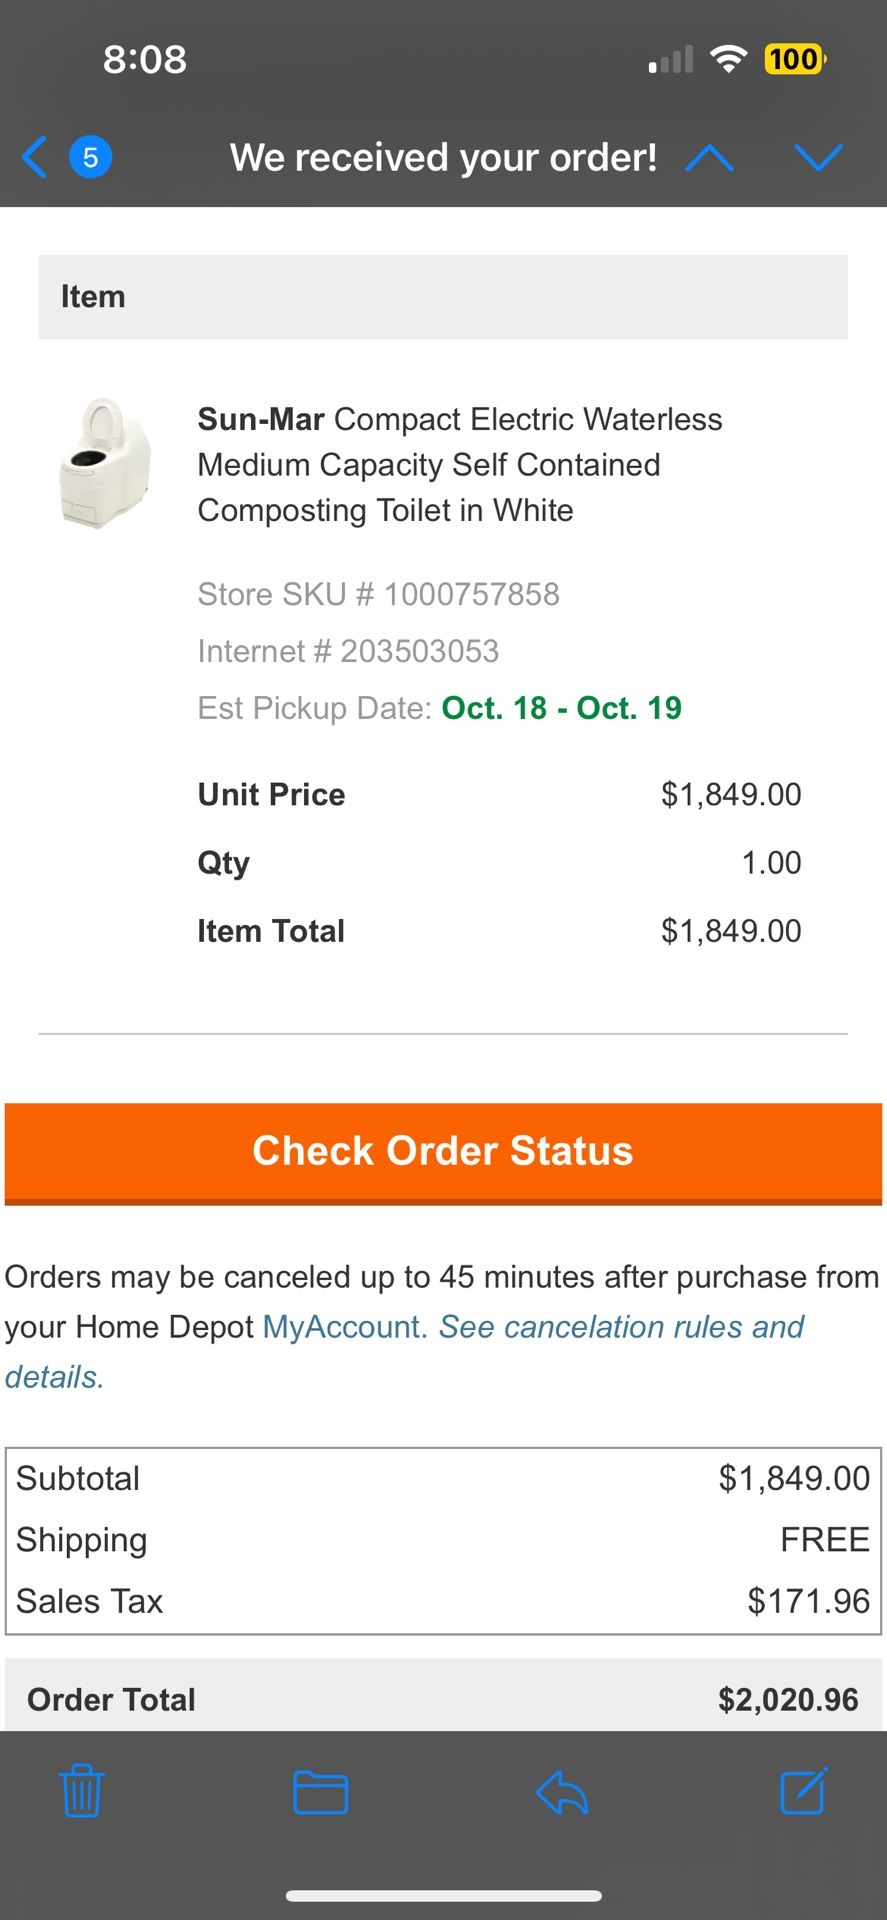This screenshot has width=887, height=1920.
Task: Delete the email with the trash icon
Action: [81, 1791]
